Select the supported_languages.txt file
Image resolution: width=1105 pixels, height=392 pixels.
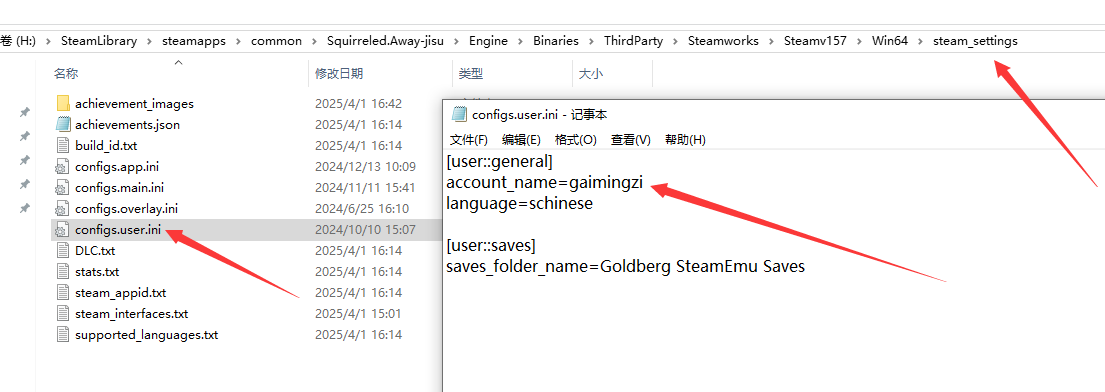[x=147, y=335]
